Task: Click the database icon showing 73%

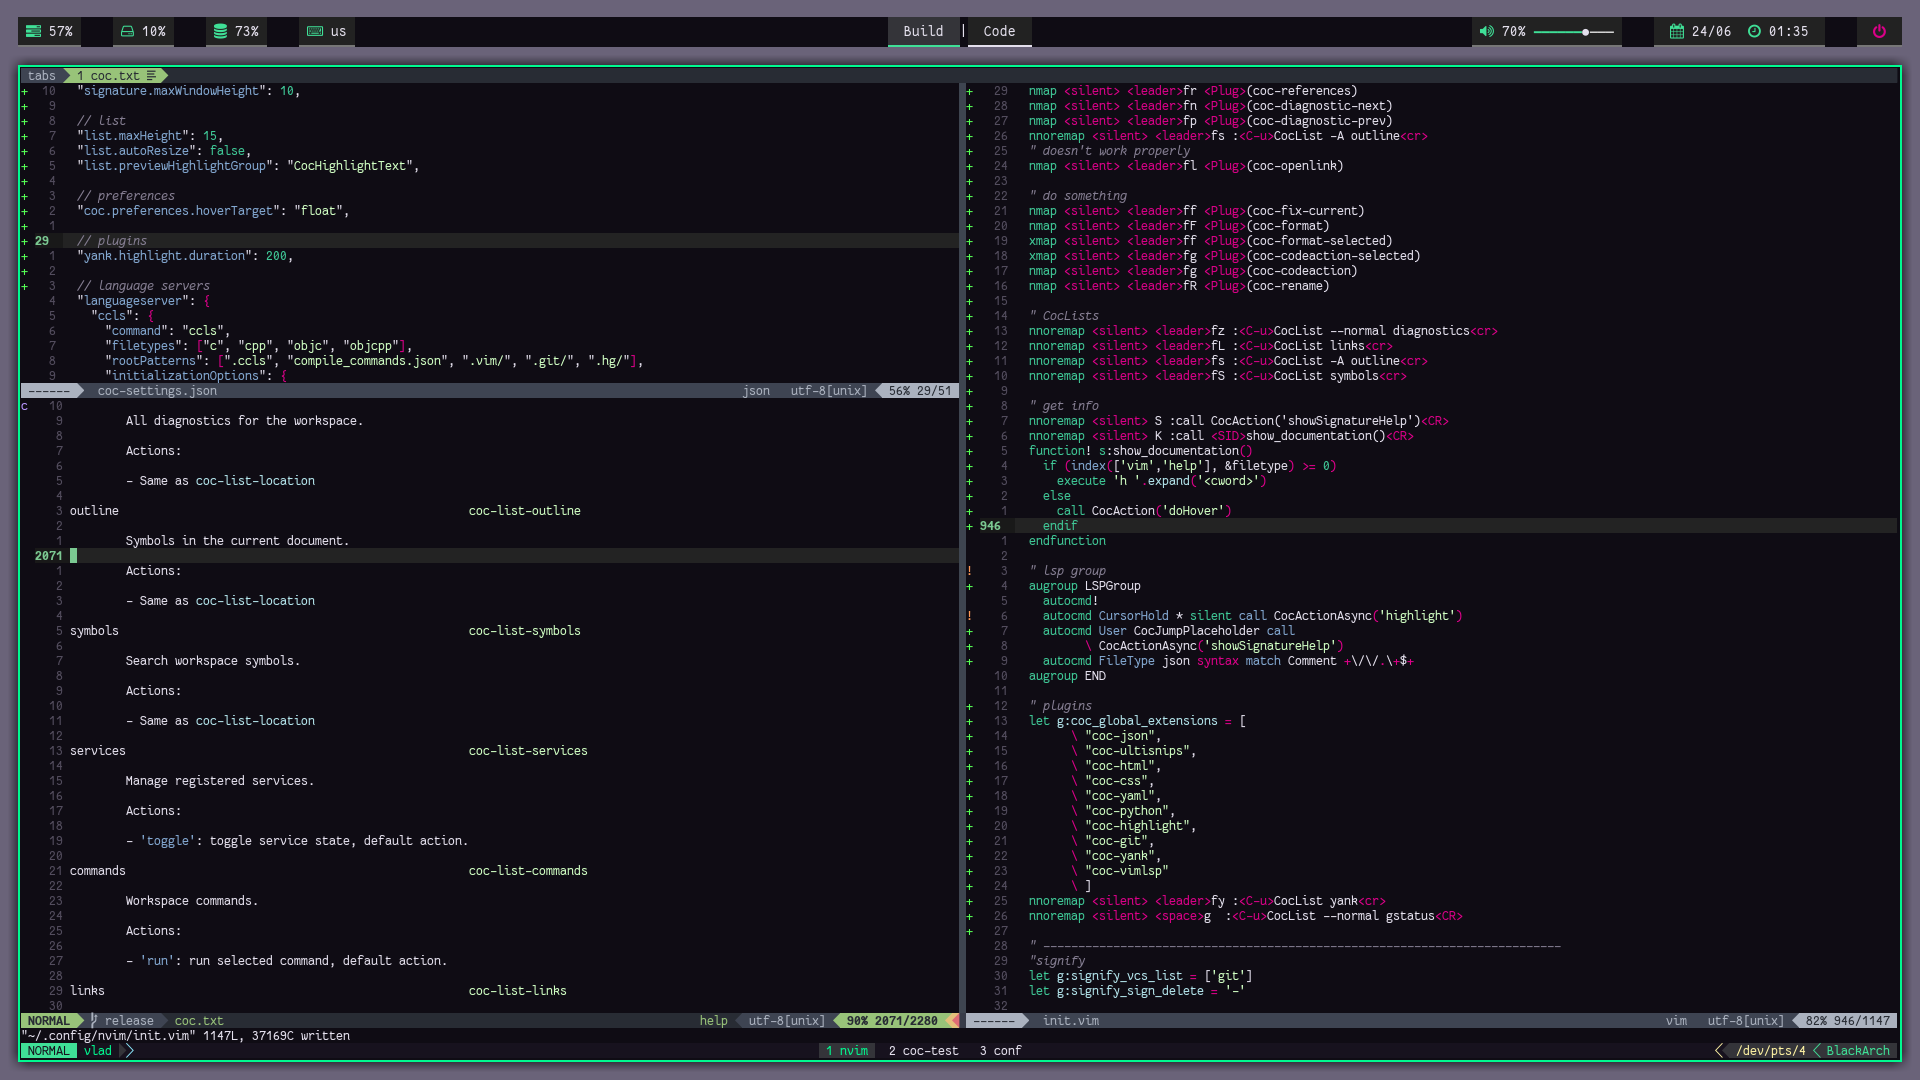Action: tap(220, 31)
